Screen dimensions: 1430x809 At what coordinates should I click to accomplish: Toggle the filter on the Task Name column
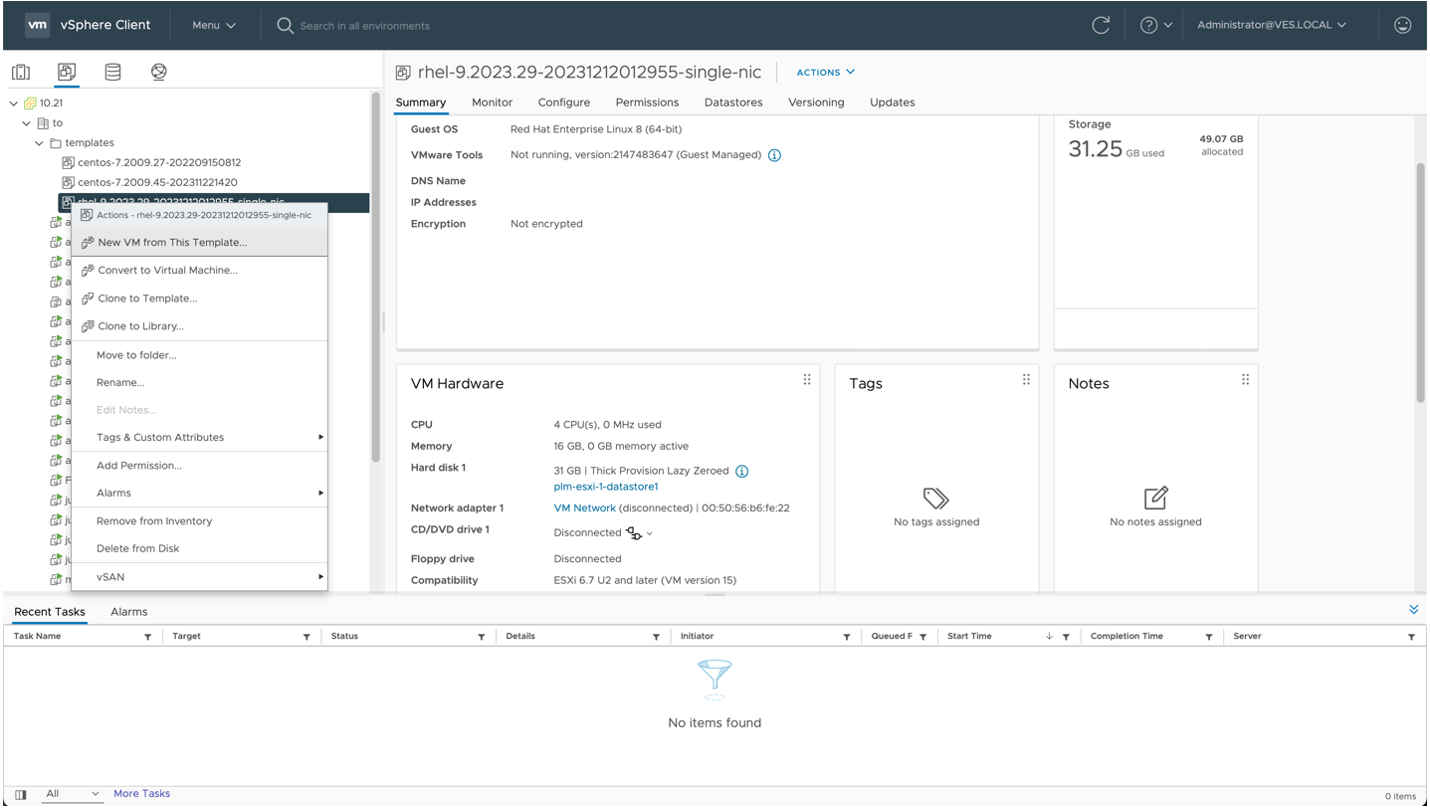click(147, 636)
